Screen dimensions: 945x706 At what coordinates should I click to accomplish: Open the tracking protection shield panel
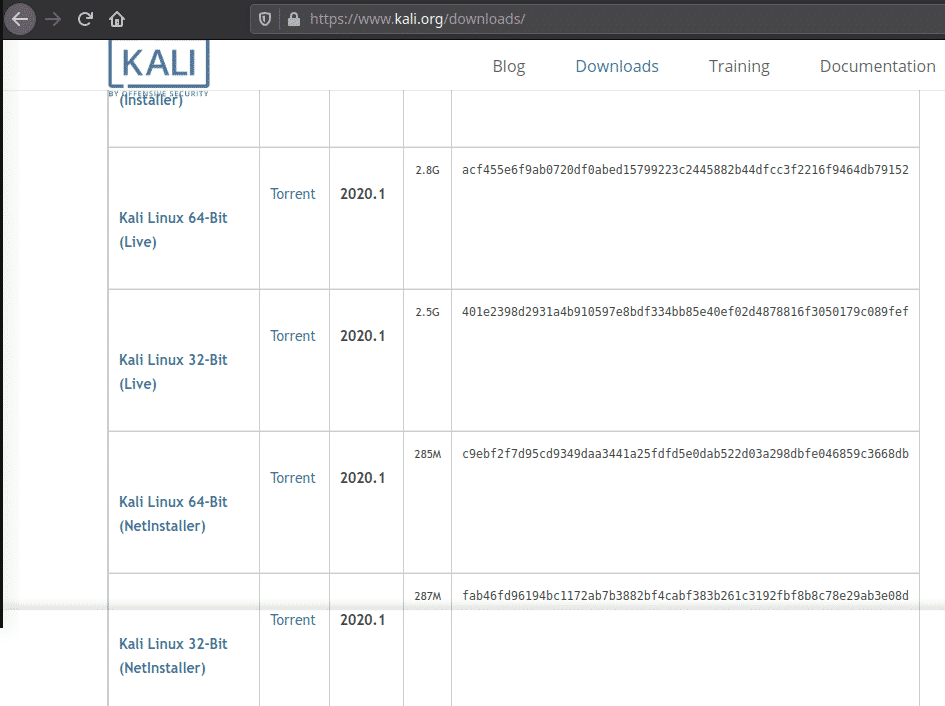265,19
